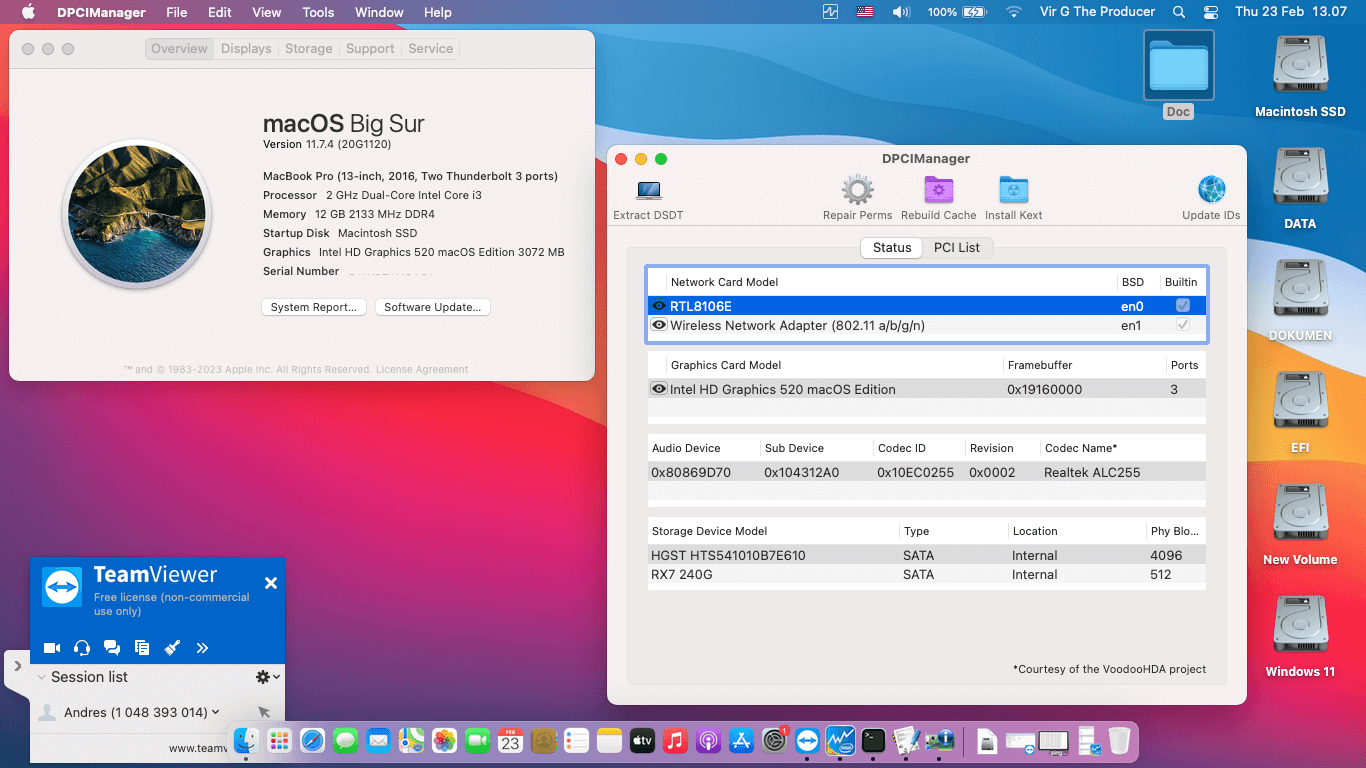Open the Tools menu in the menu bar

pos(318,12)
